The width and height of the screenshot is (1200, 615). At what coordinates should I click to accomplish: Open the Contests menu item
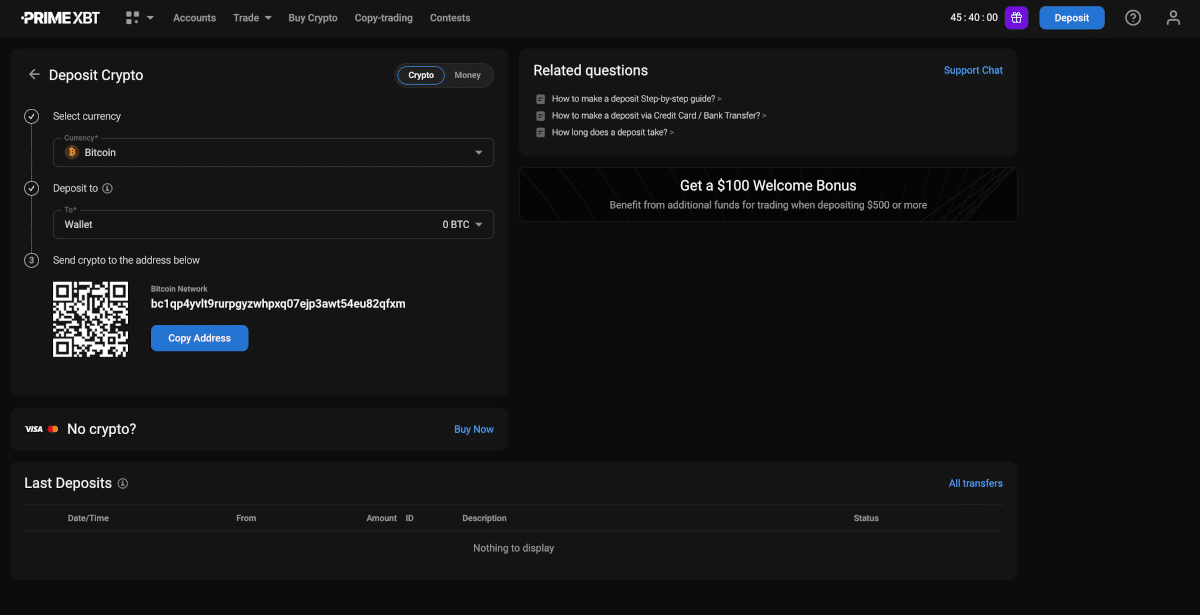click(x=450, y=18)
